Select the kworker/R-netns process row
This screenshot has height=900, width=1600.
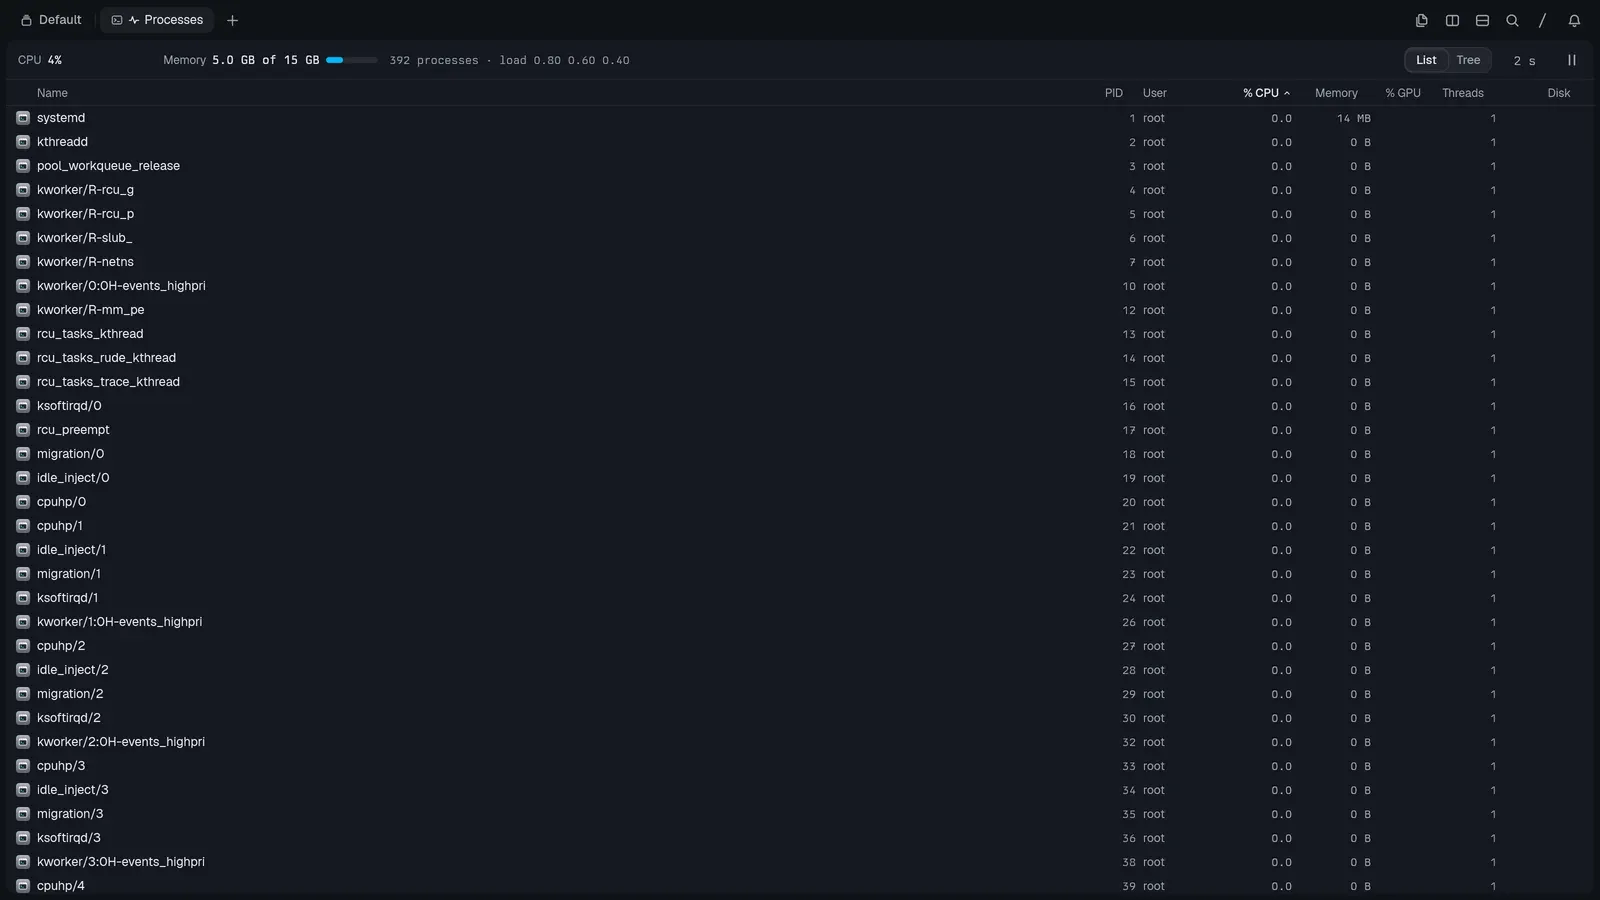800,262
